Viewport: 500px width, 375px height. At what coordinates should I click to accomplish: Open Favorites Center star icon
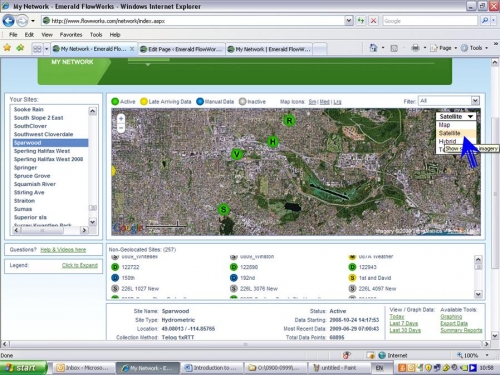click(7, 48)
